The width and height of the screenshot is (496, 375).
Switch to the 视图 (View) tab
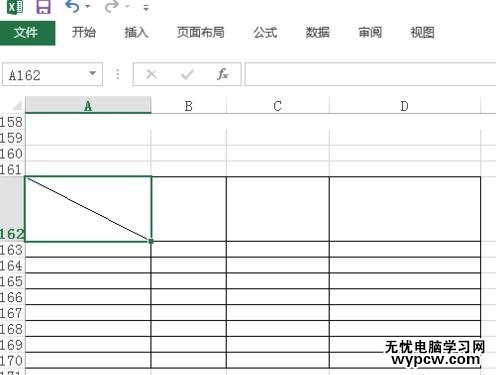point(422,33)
